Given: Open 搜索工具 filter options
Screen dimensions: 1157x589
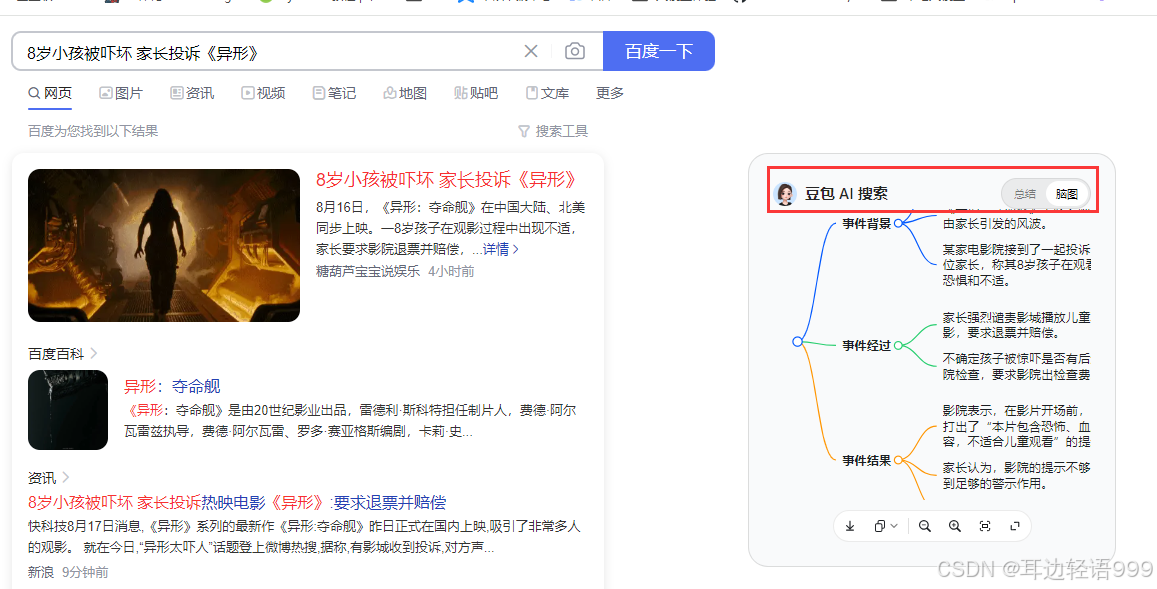Looking at the screenshot, I should tap(553, 131).
